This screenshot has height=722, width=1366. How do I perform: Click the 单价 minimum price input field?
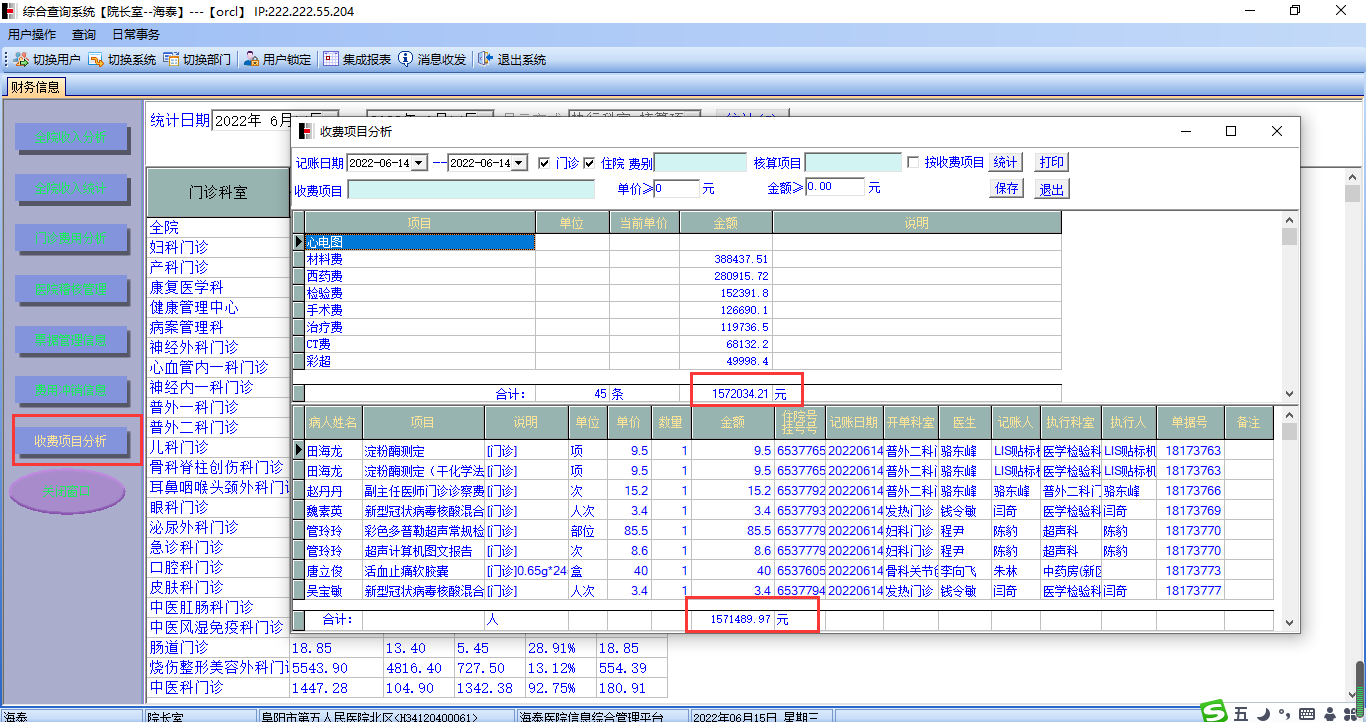(x=677, y=188)
